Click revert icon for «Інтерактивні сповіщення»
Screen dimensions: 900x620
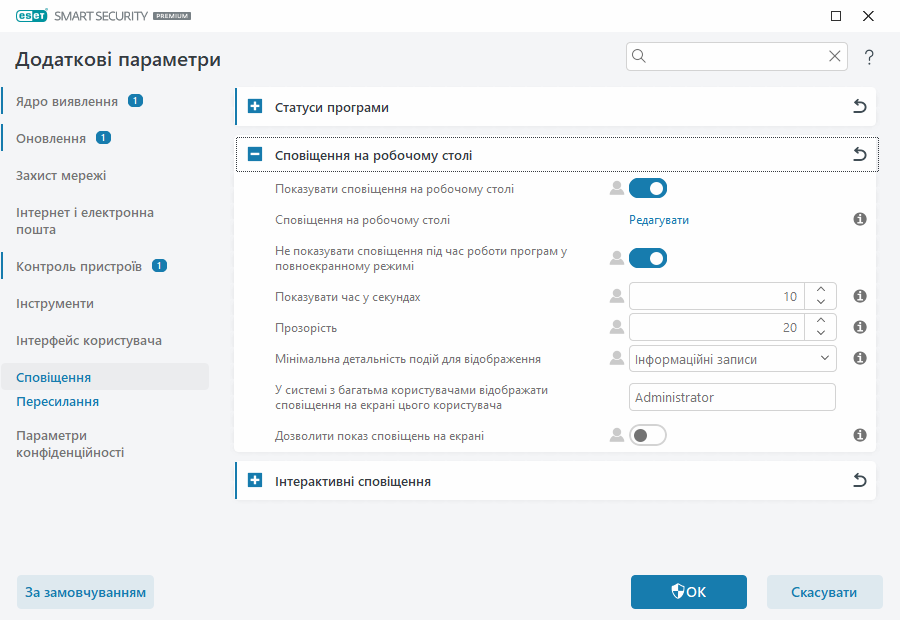click(x=859, y=480)
